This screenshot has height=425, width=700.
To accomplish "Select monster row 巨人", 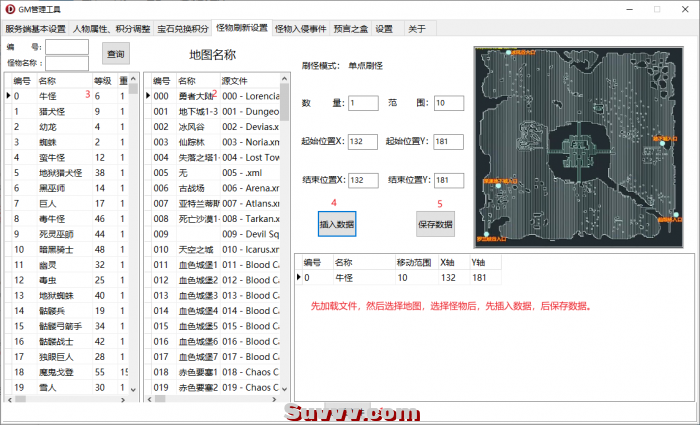I will coord(67,204).
